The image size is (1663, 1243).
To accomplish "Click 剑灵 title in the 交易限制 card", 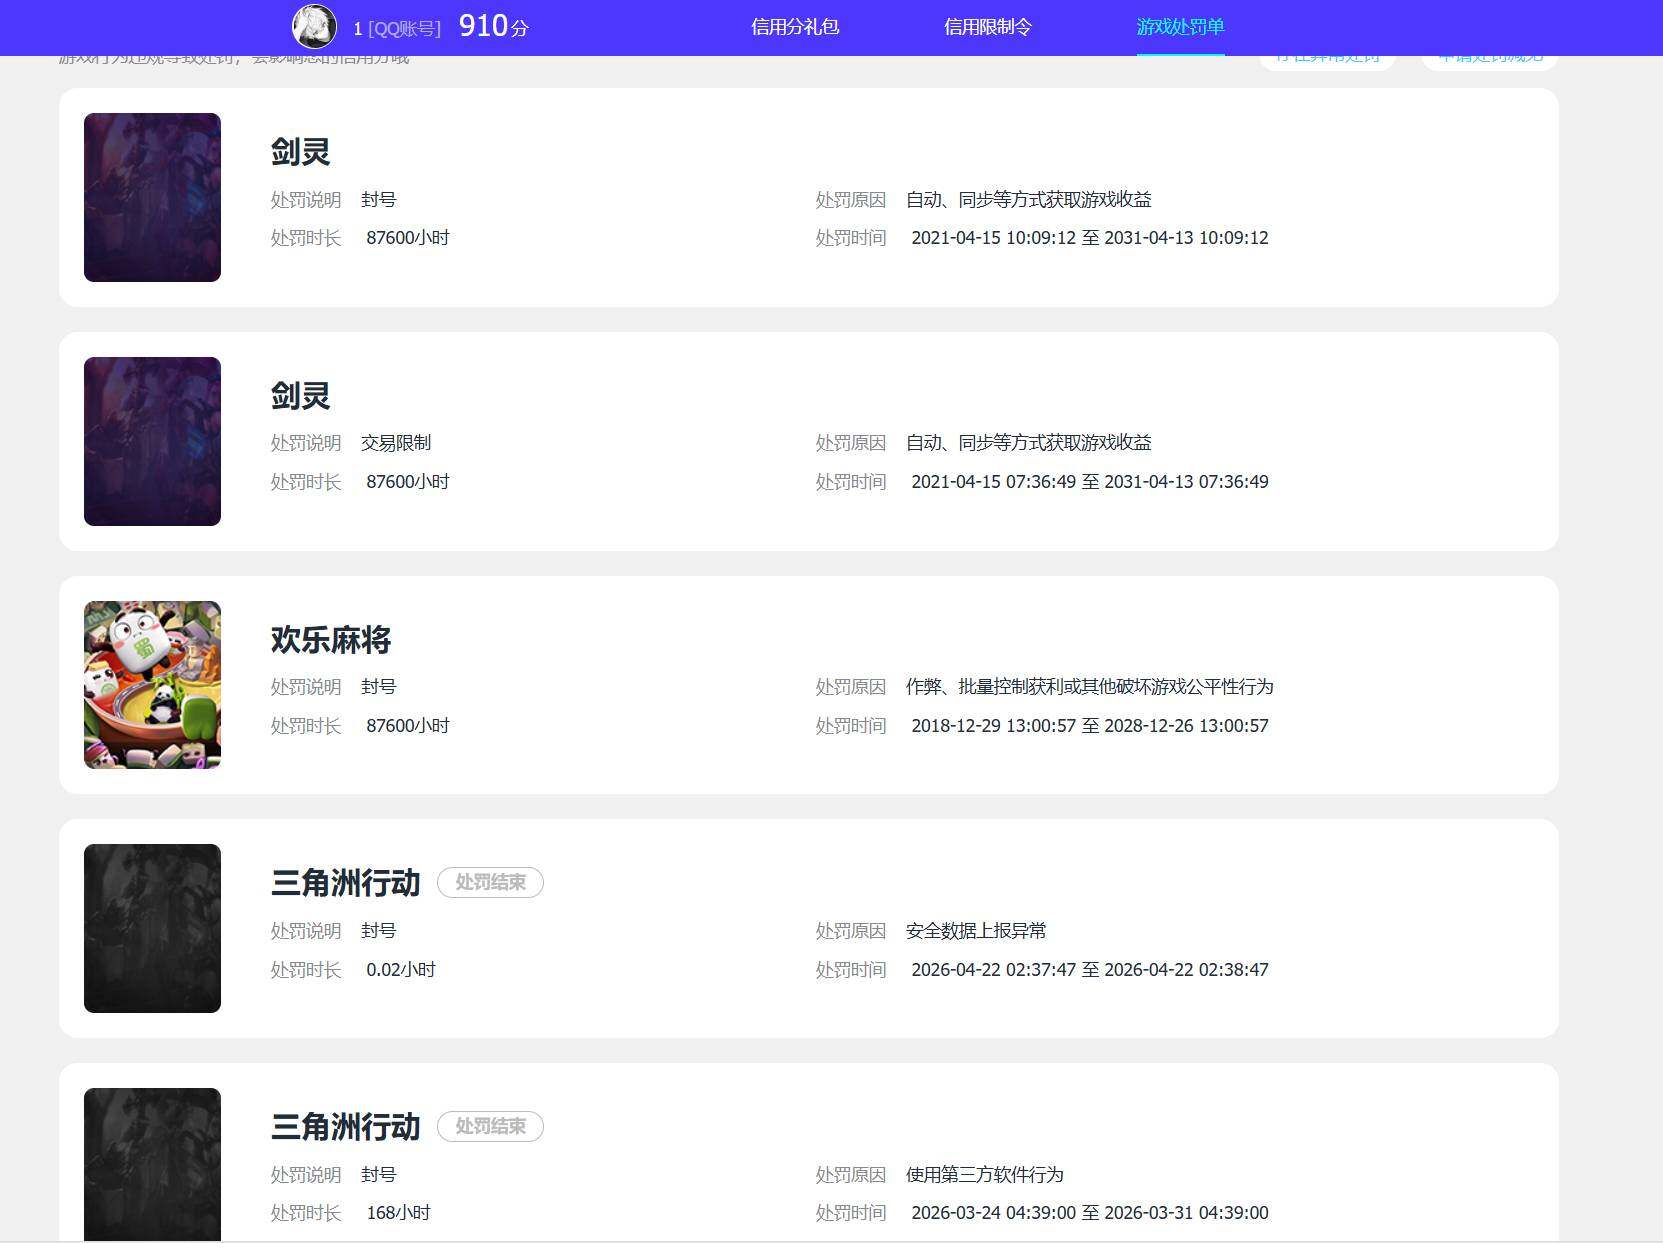I will [x=300, y=396].
